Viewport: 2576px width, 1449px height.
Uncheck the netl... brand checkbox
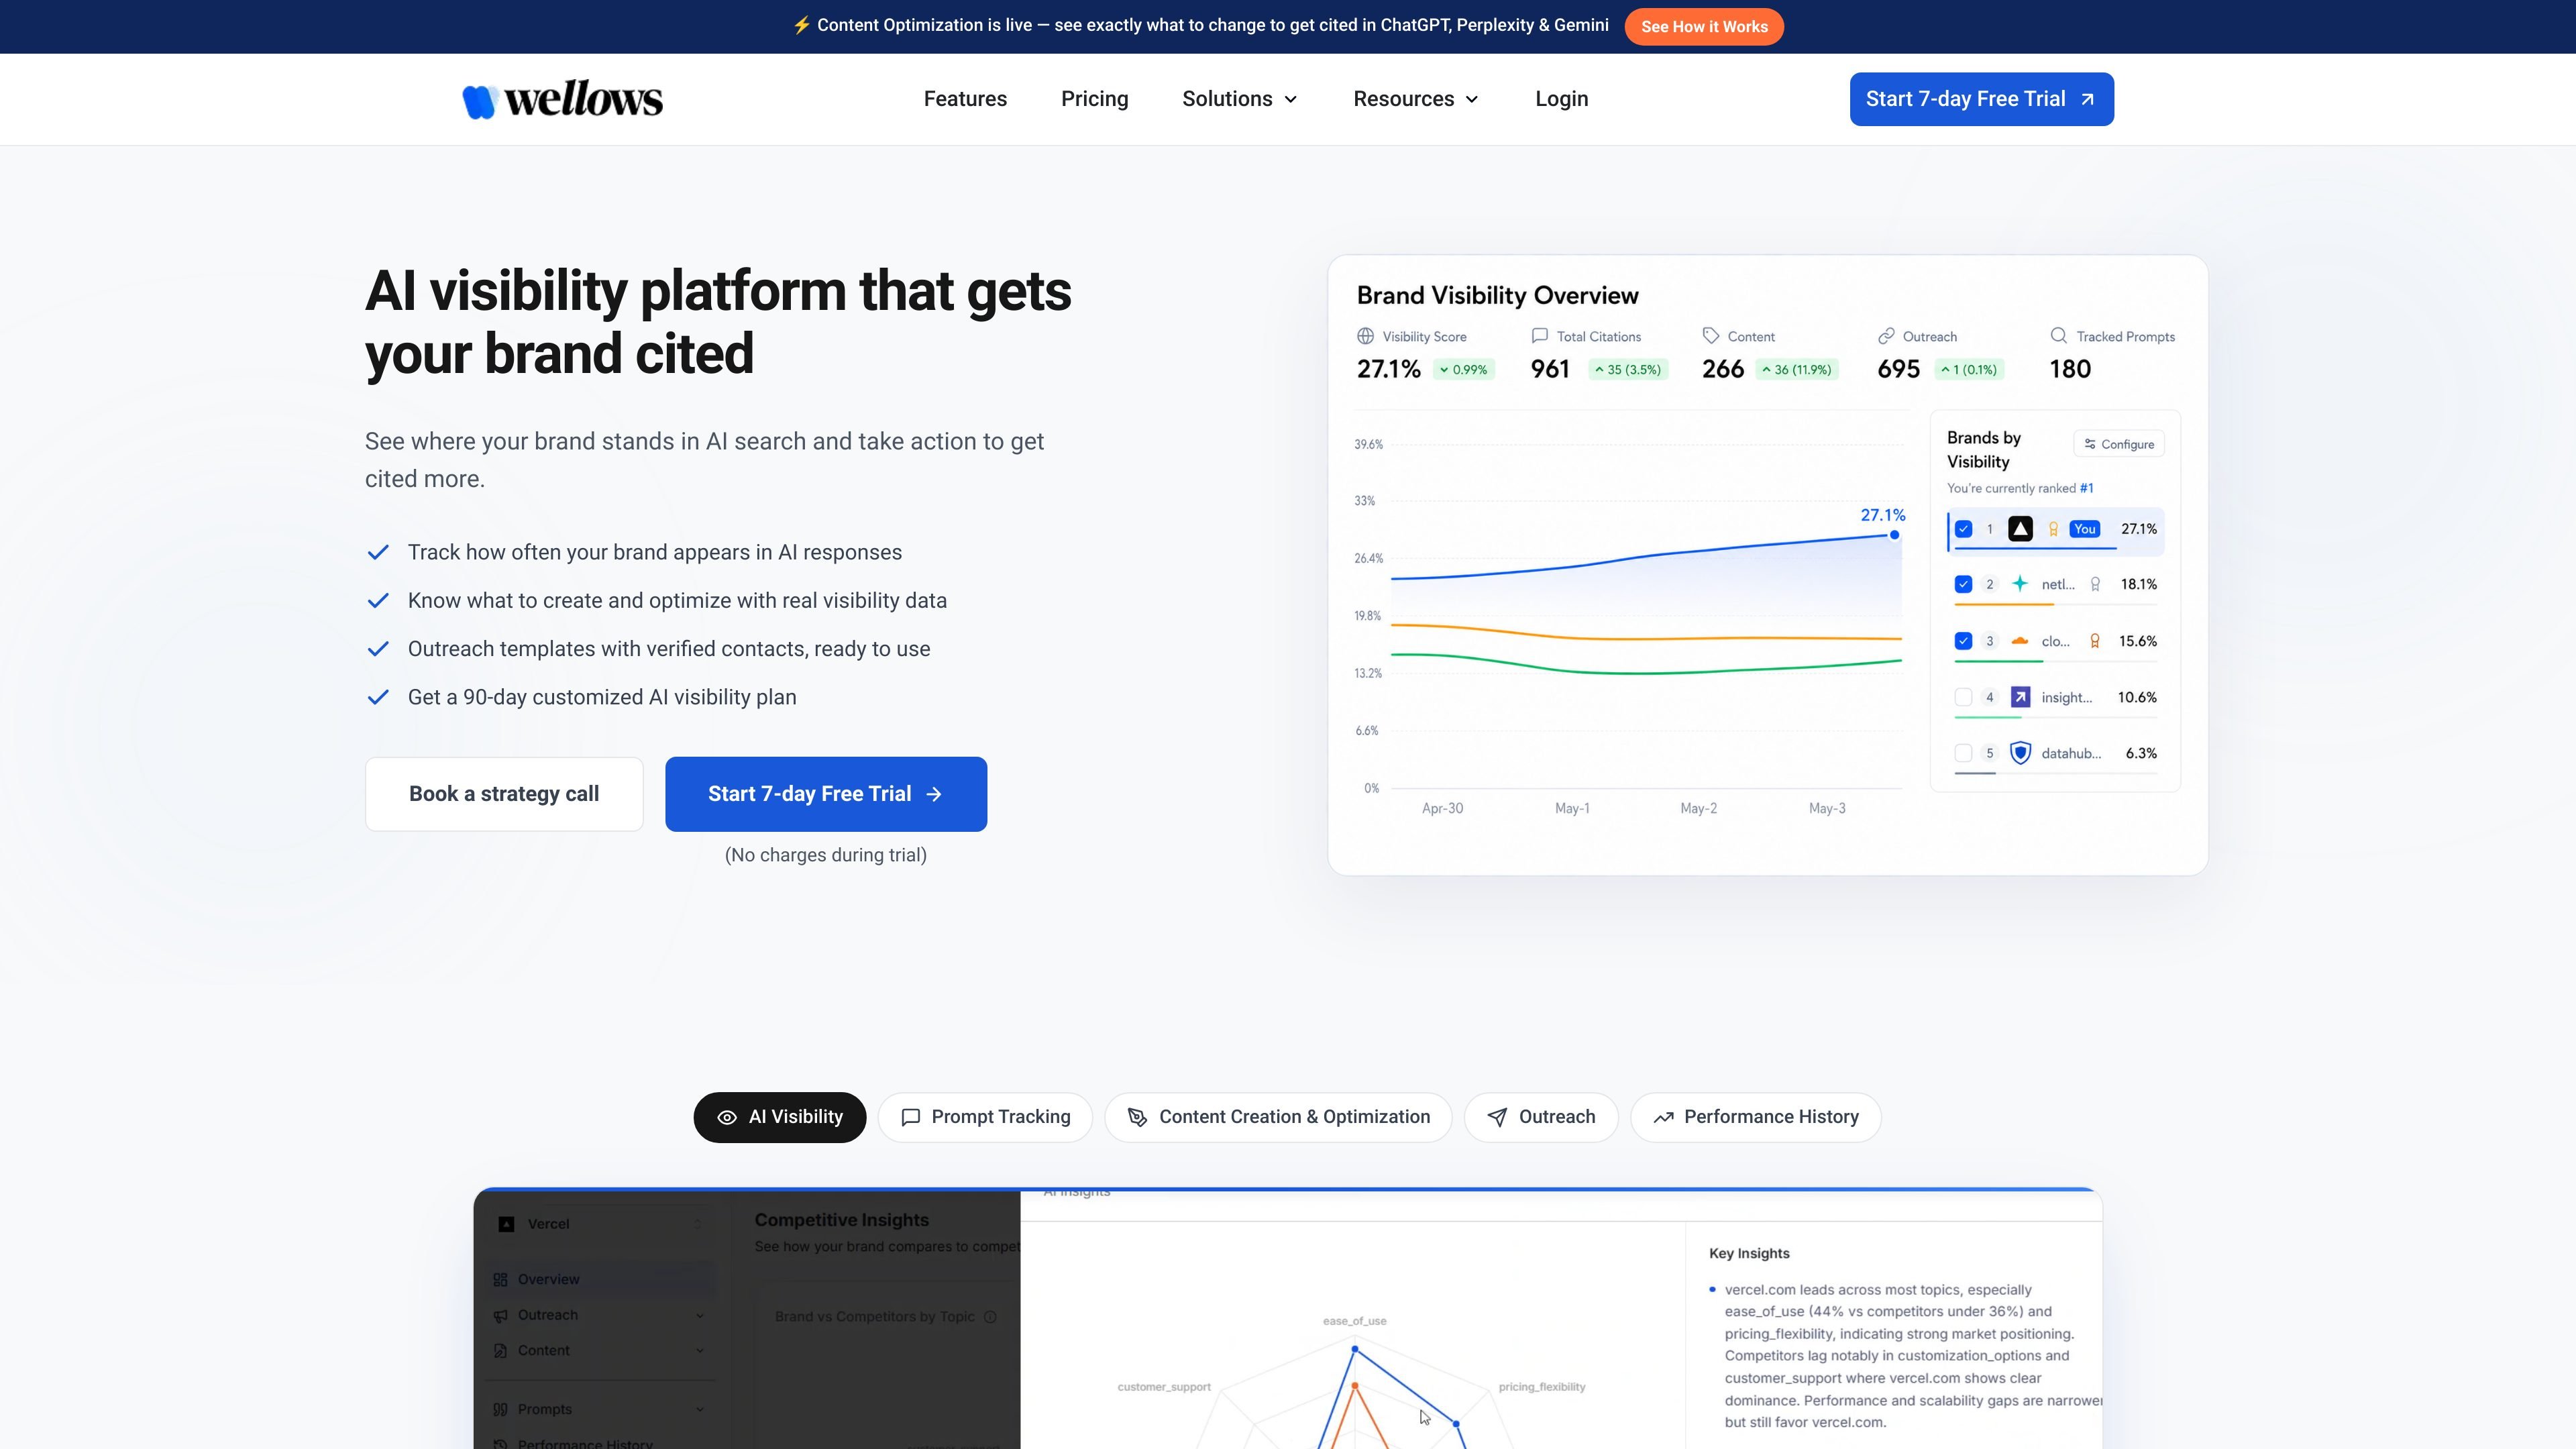(x=1963, y=584)
